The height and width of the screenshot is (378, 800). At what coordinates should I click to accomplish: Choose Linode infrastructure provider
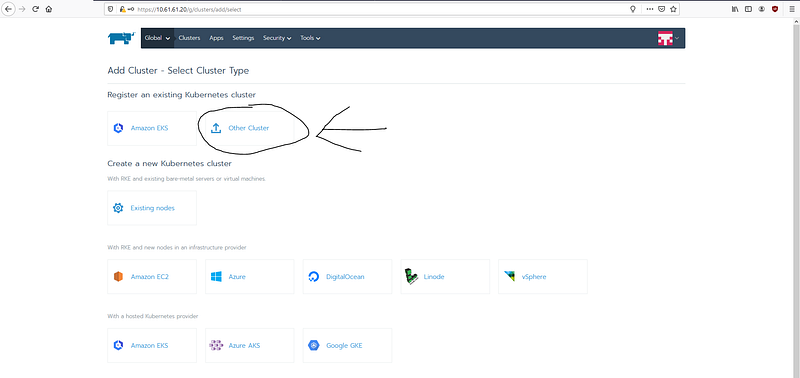click(x=445, y=276)
